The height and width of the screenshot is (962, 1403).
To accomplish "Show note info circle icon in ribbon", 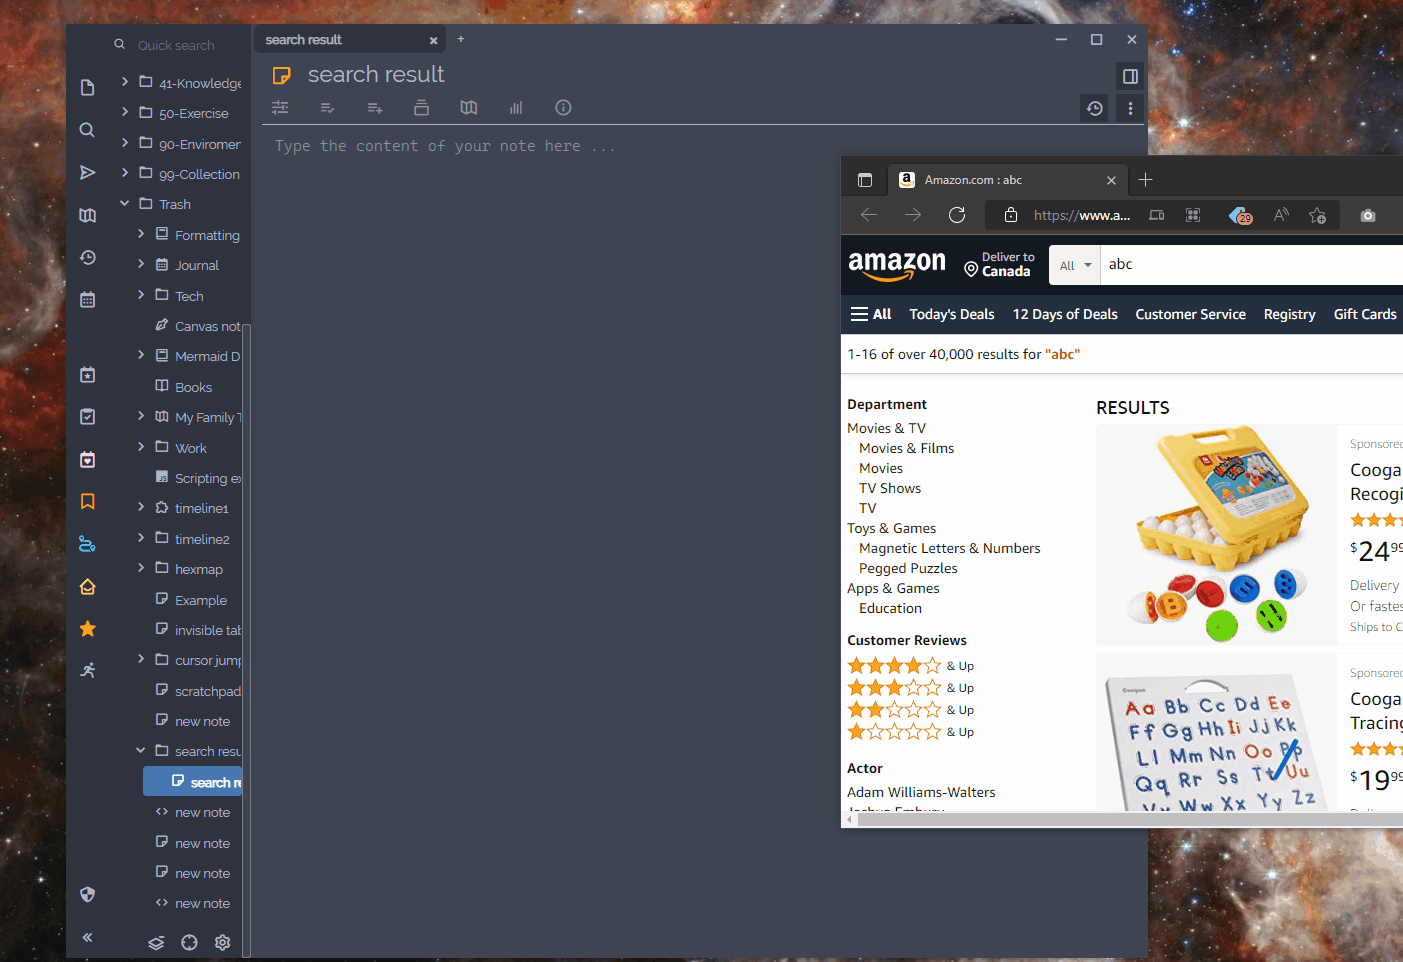I will pyautogui.click(x=563, y=107).
